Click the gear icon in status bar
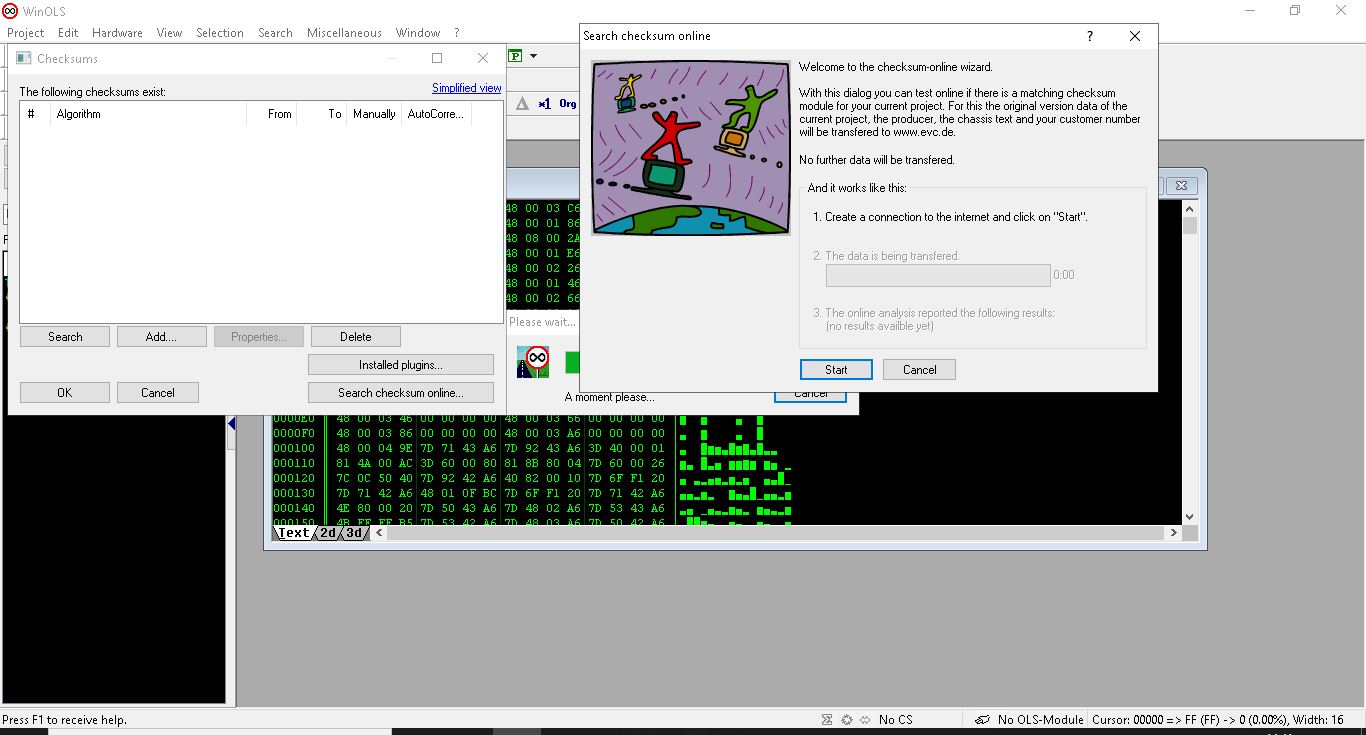The width and height of the screenshot is (1366, 735). click(846, 720)
